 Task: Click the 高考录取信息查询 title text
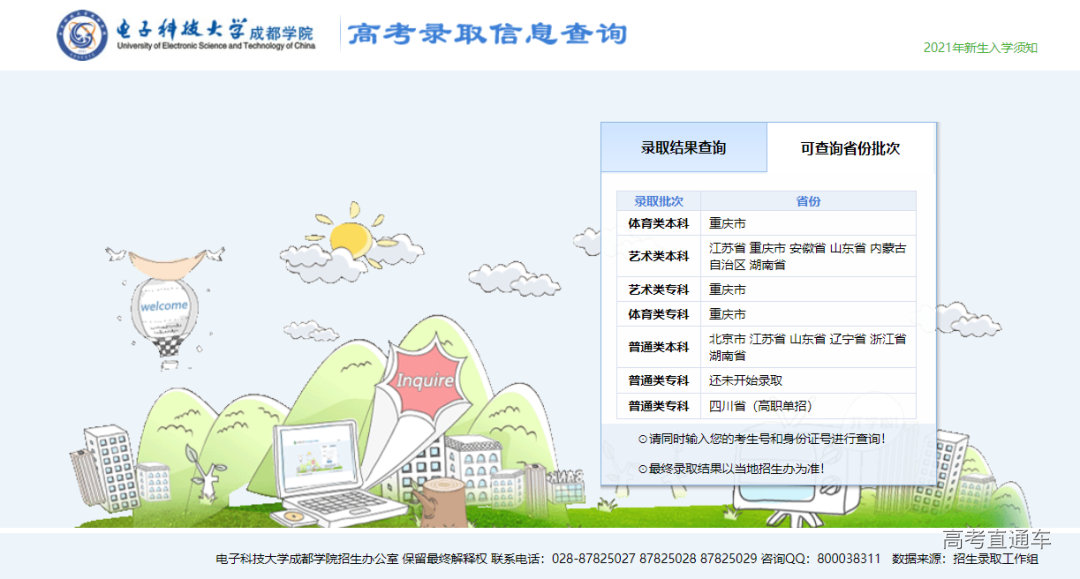tap(487, 33)
